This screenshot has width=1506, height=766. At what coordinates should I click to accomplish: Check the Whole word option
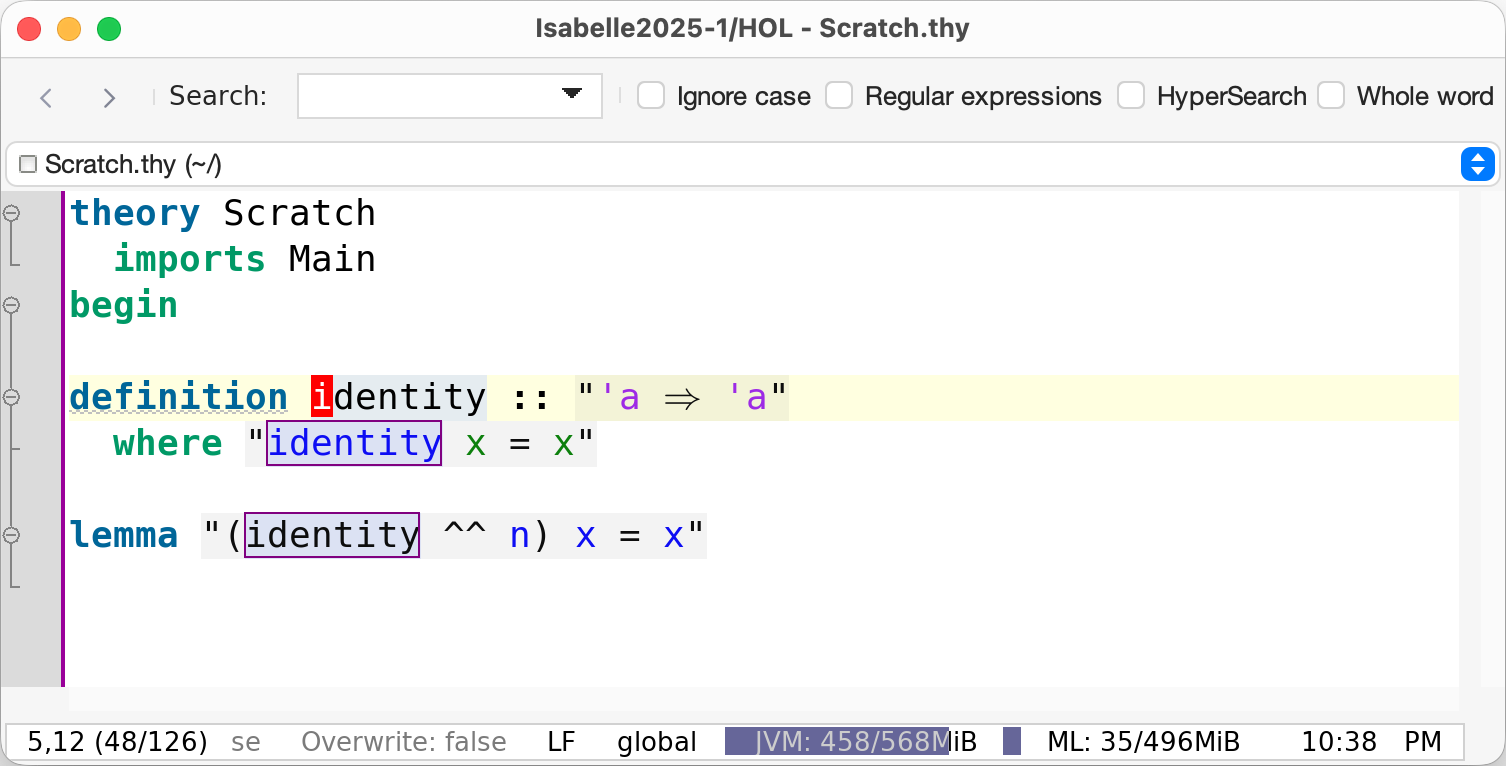point(1331,96)
